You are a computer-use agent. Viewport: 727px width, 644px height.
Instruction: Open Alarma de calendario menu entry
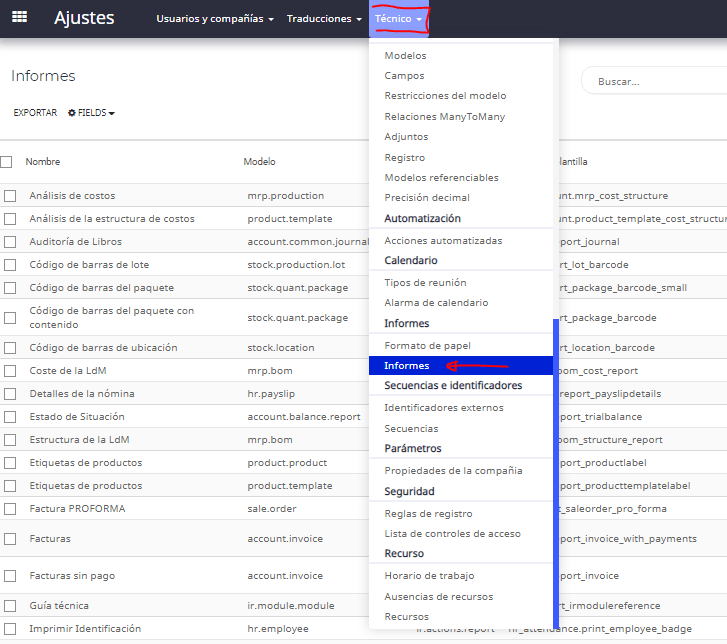pyautogui.click(x=436, y=303)
